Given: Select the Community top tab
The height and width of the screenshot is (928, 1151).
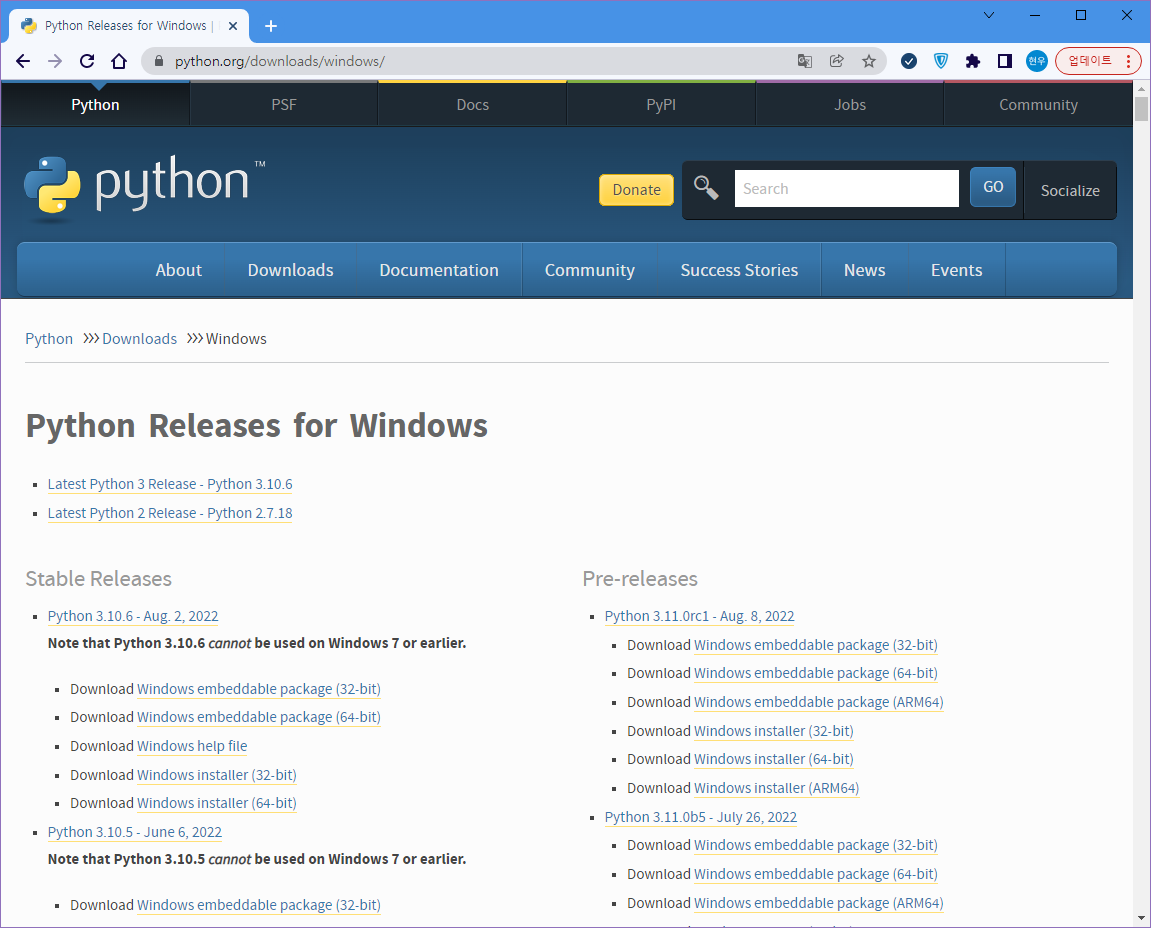Looking at the screenshot, I should (x=1038, y=105).
